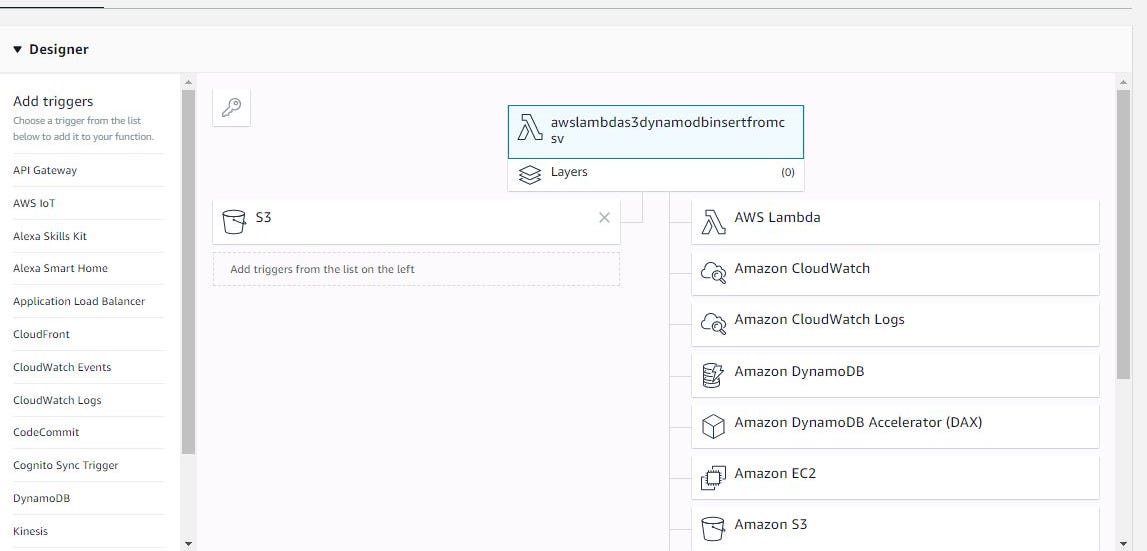Select the Amazon DynamoDB Accelerator (DAX) card
Viewport: 1147px width, 551px height.
pyautogui.click(x=895, y=427)
